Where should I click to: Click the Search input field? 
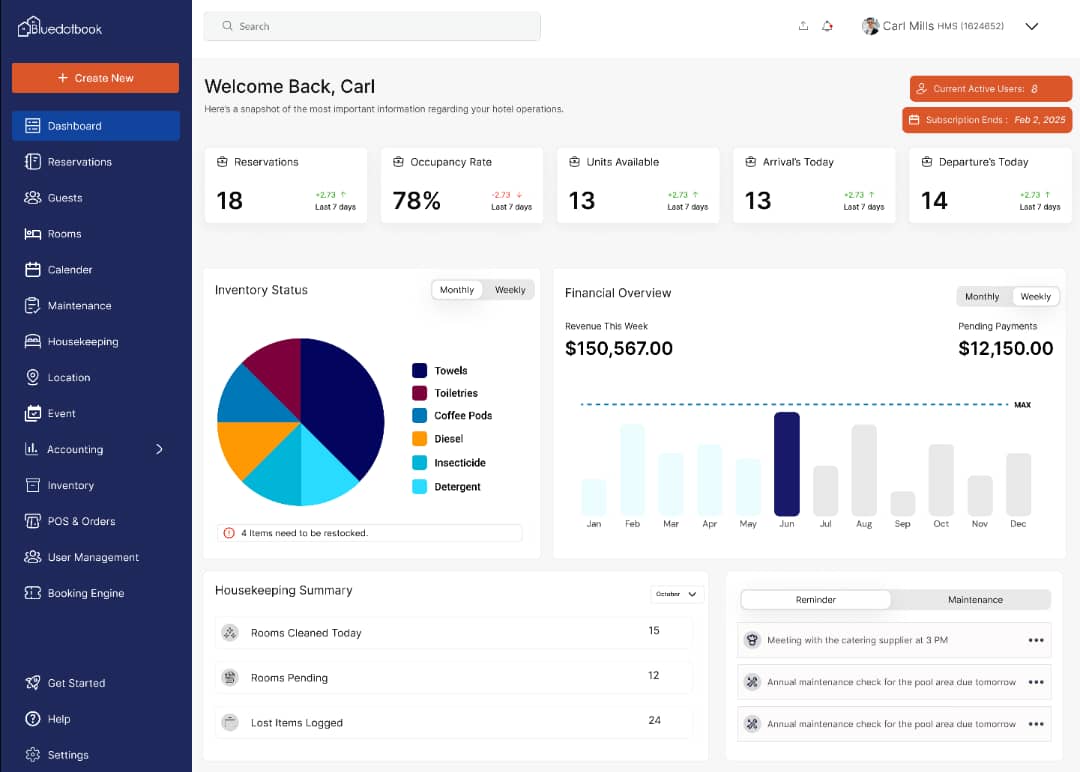point(372,26)
